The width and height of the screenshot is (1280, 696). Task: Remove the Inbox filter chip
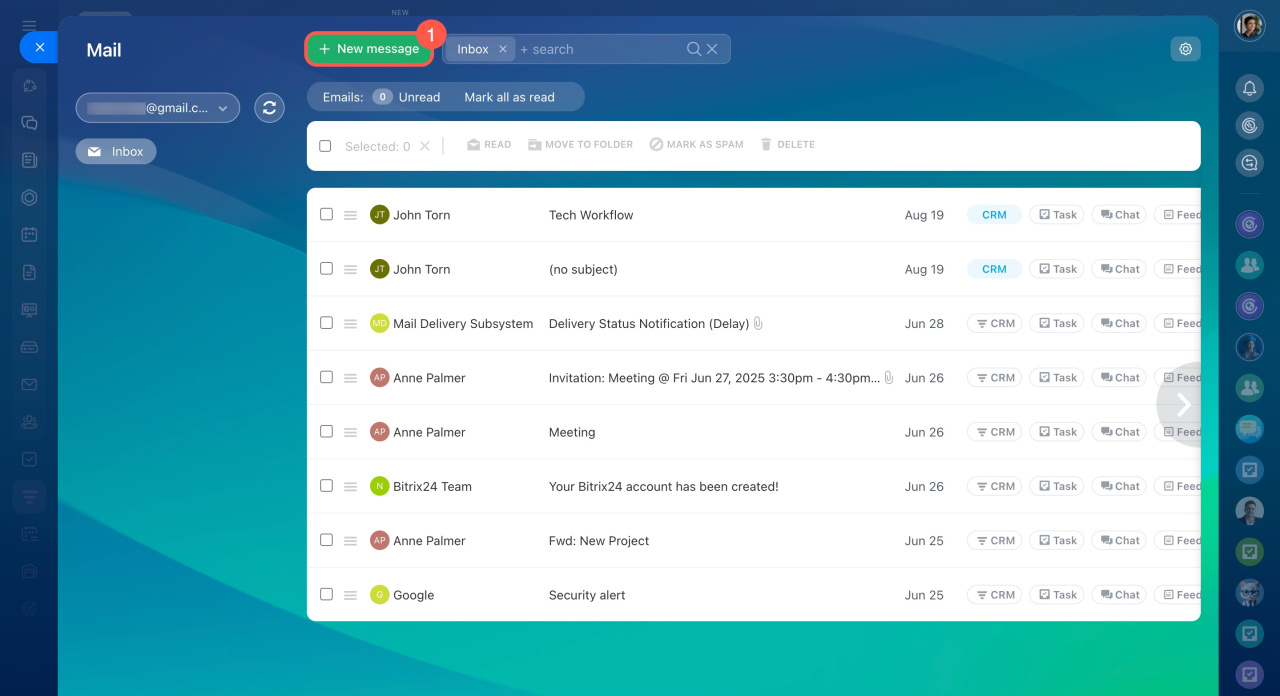[x=503, y=49]
